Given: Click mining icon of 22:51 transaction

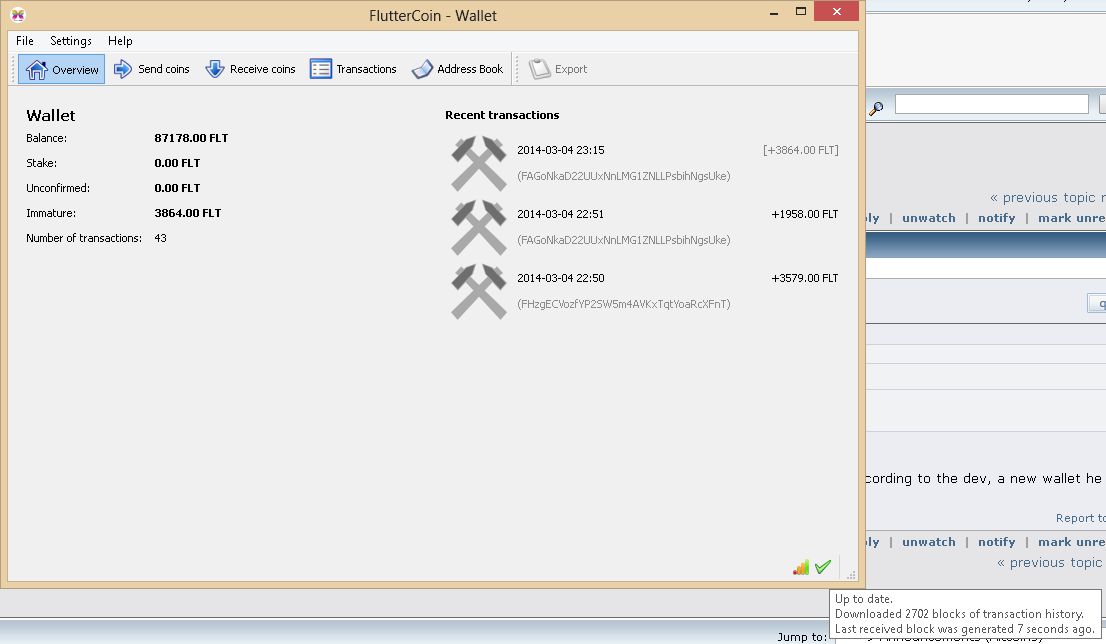Looking at the screenshot, I should point(479,227).
